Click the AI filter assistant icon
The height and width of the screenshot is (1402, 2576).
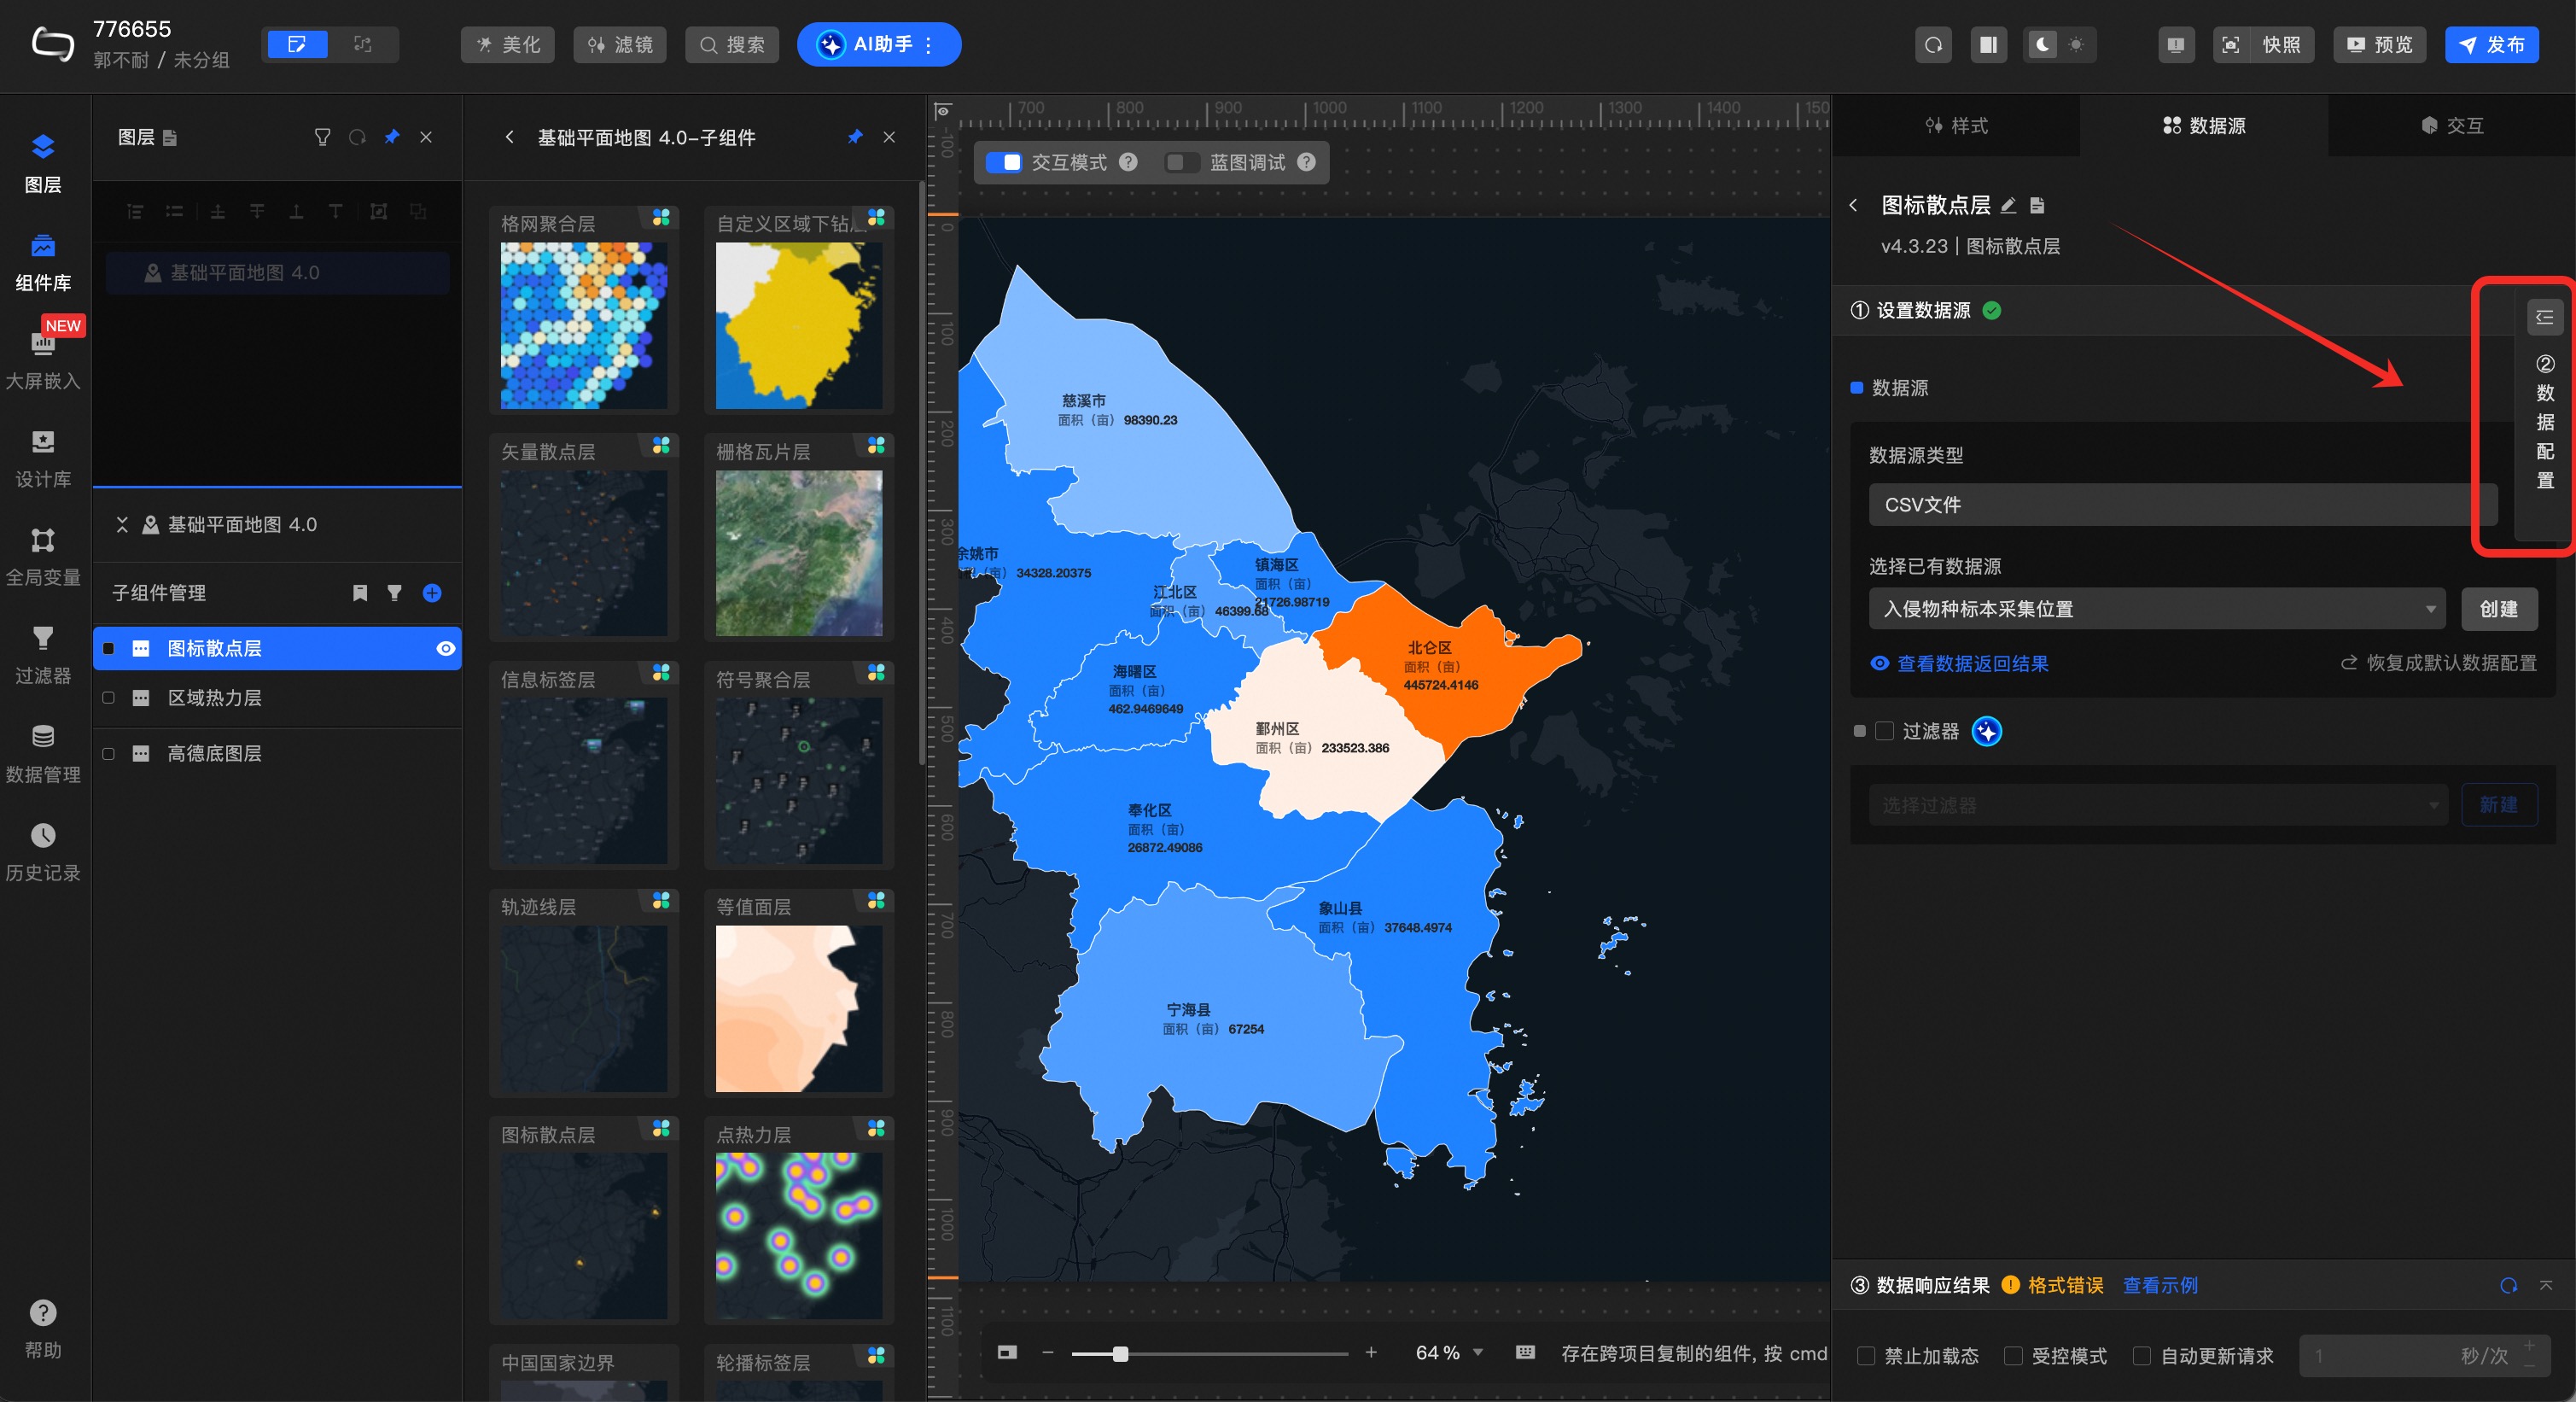1986,731
